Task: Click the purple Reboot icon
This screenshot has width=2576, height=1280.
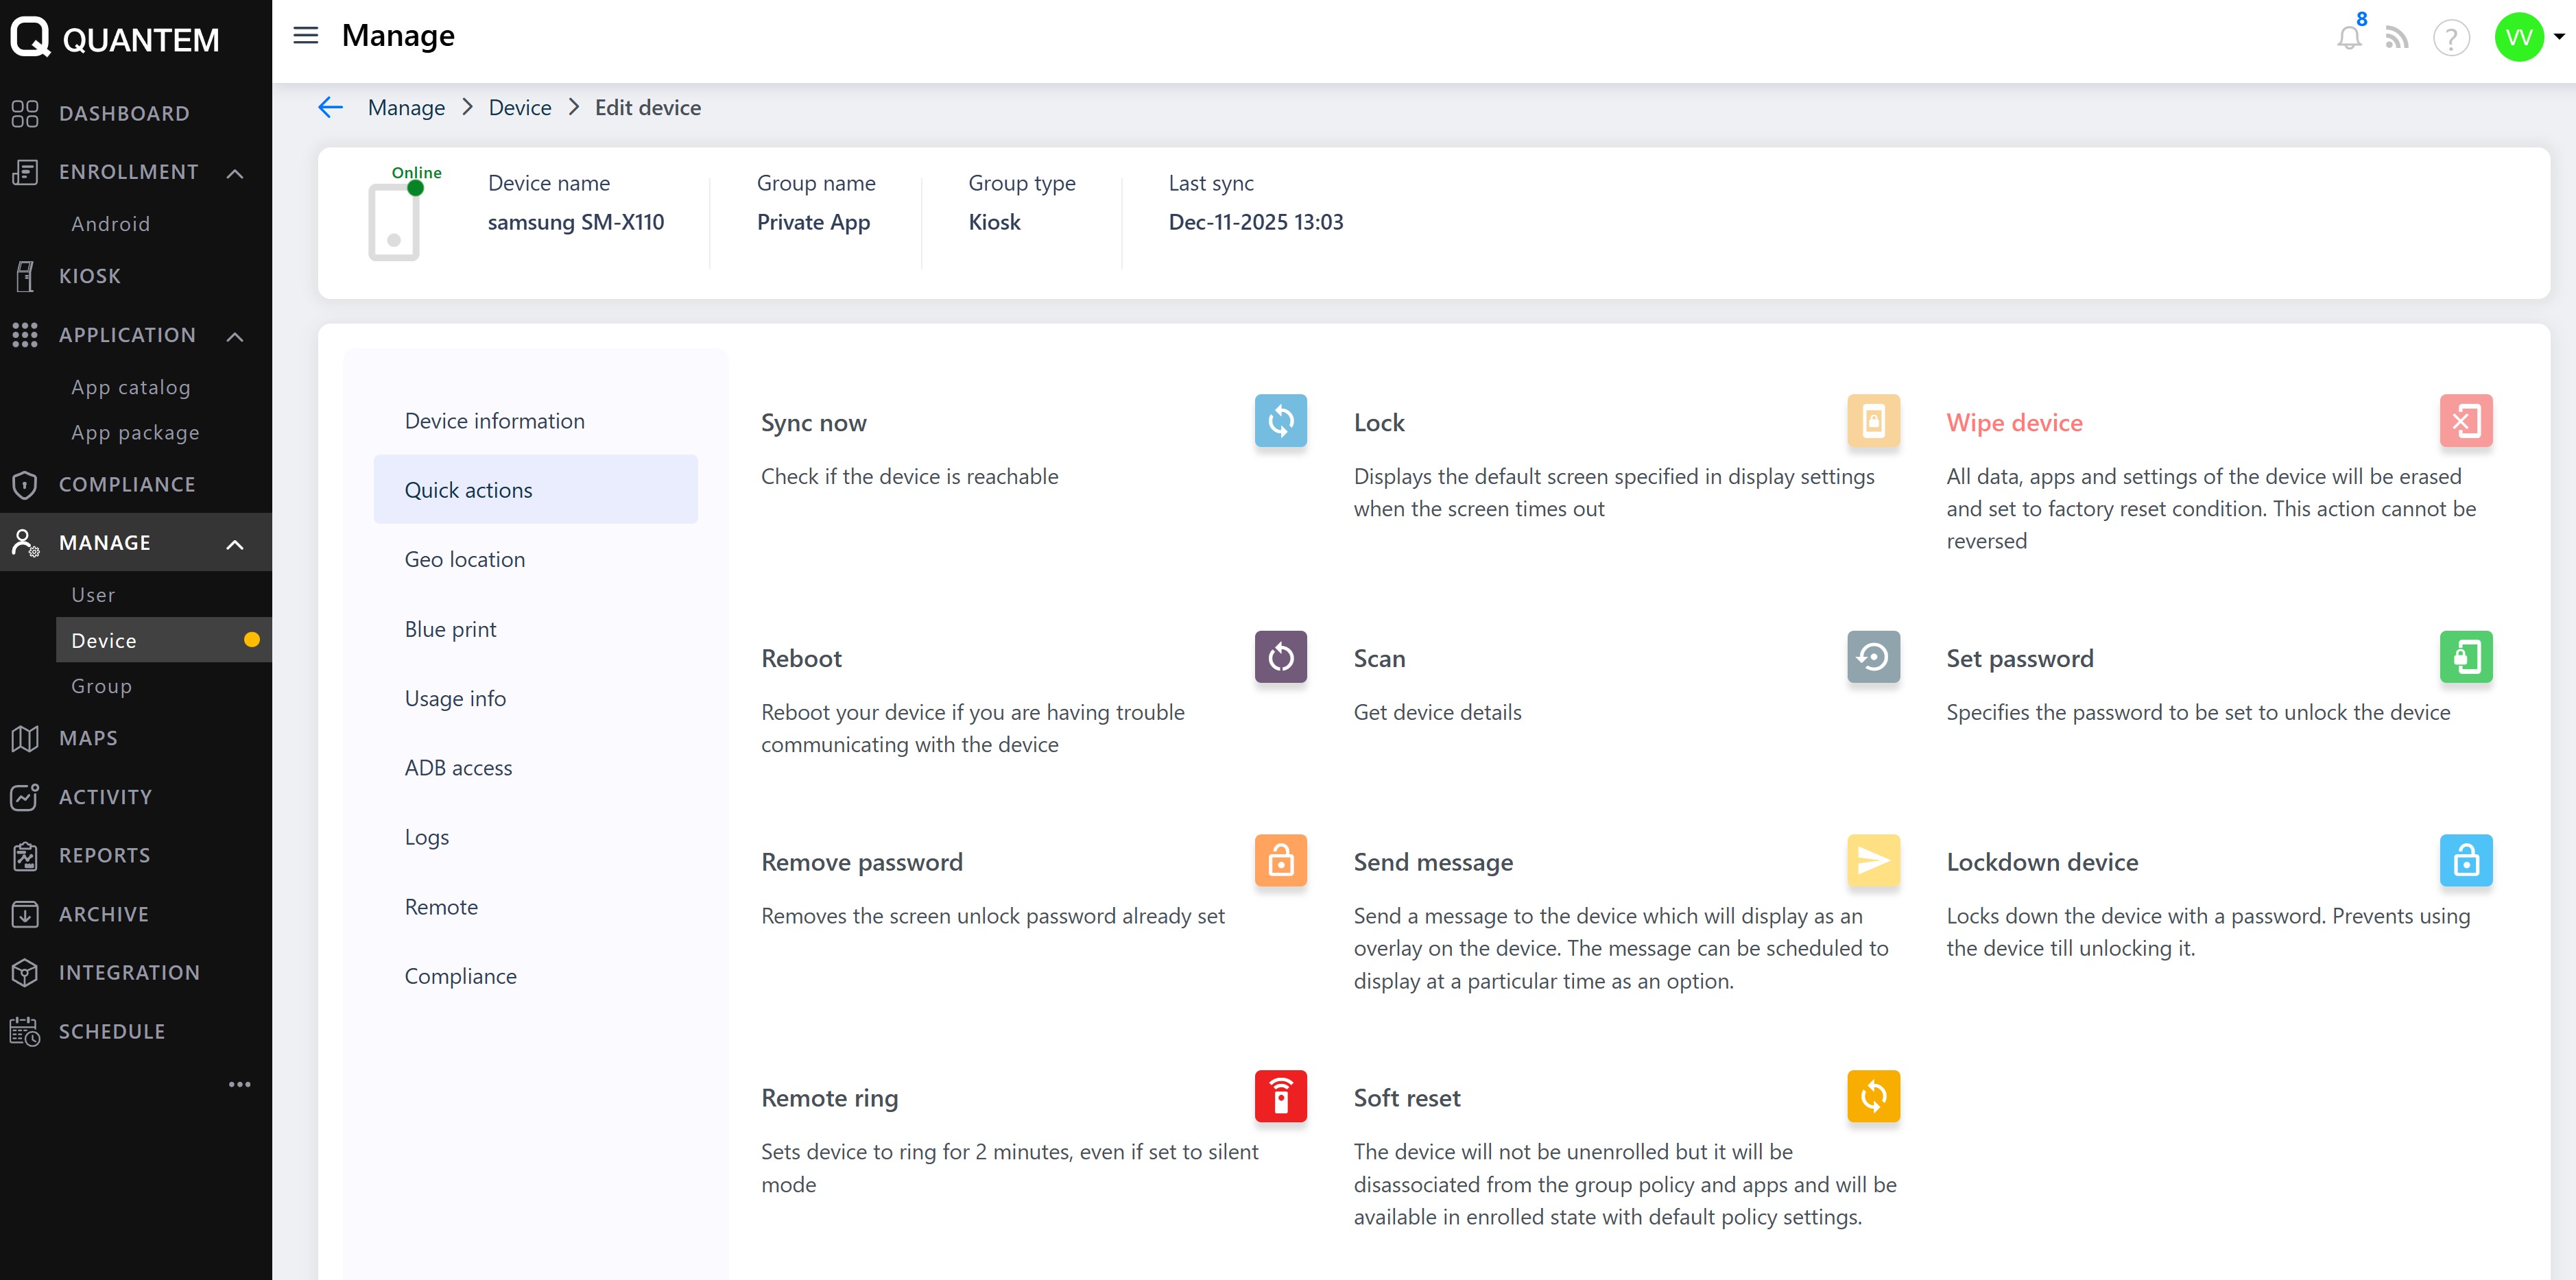Action: coord(1280,657)
